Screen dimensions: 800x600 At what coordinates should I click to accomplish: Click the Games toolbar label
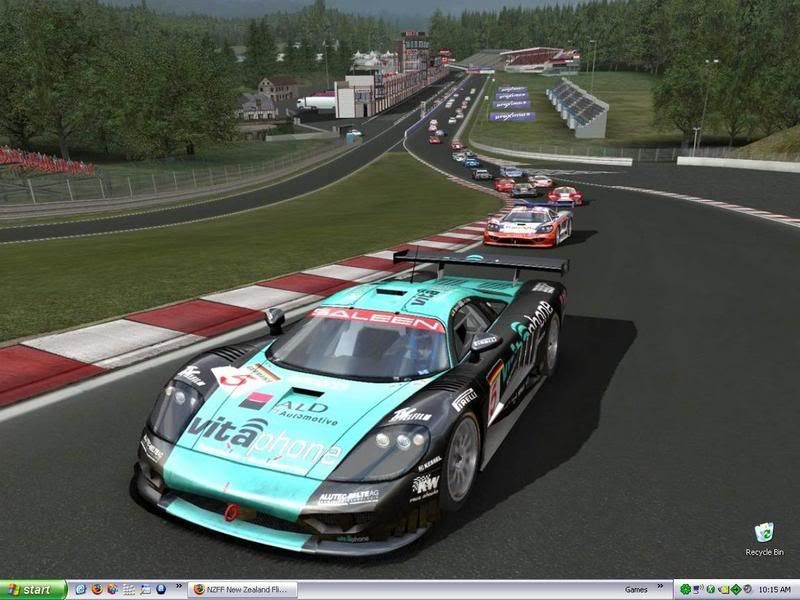click(x=636, y=590)
